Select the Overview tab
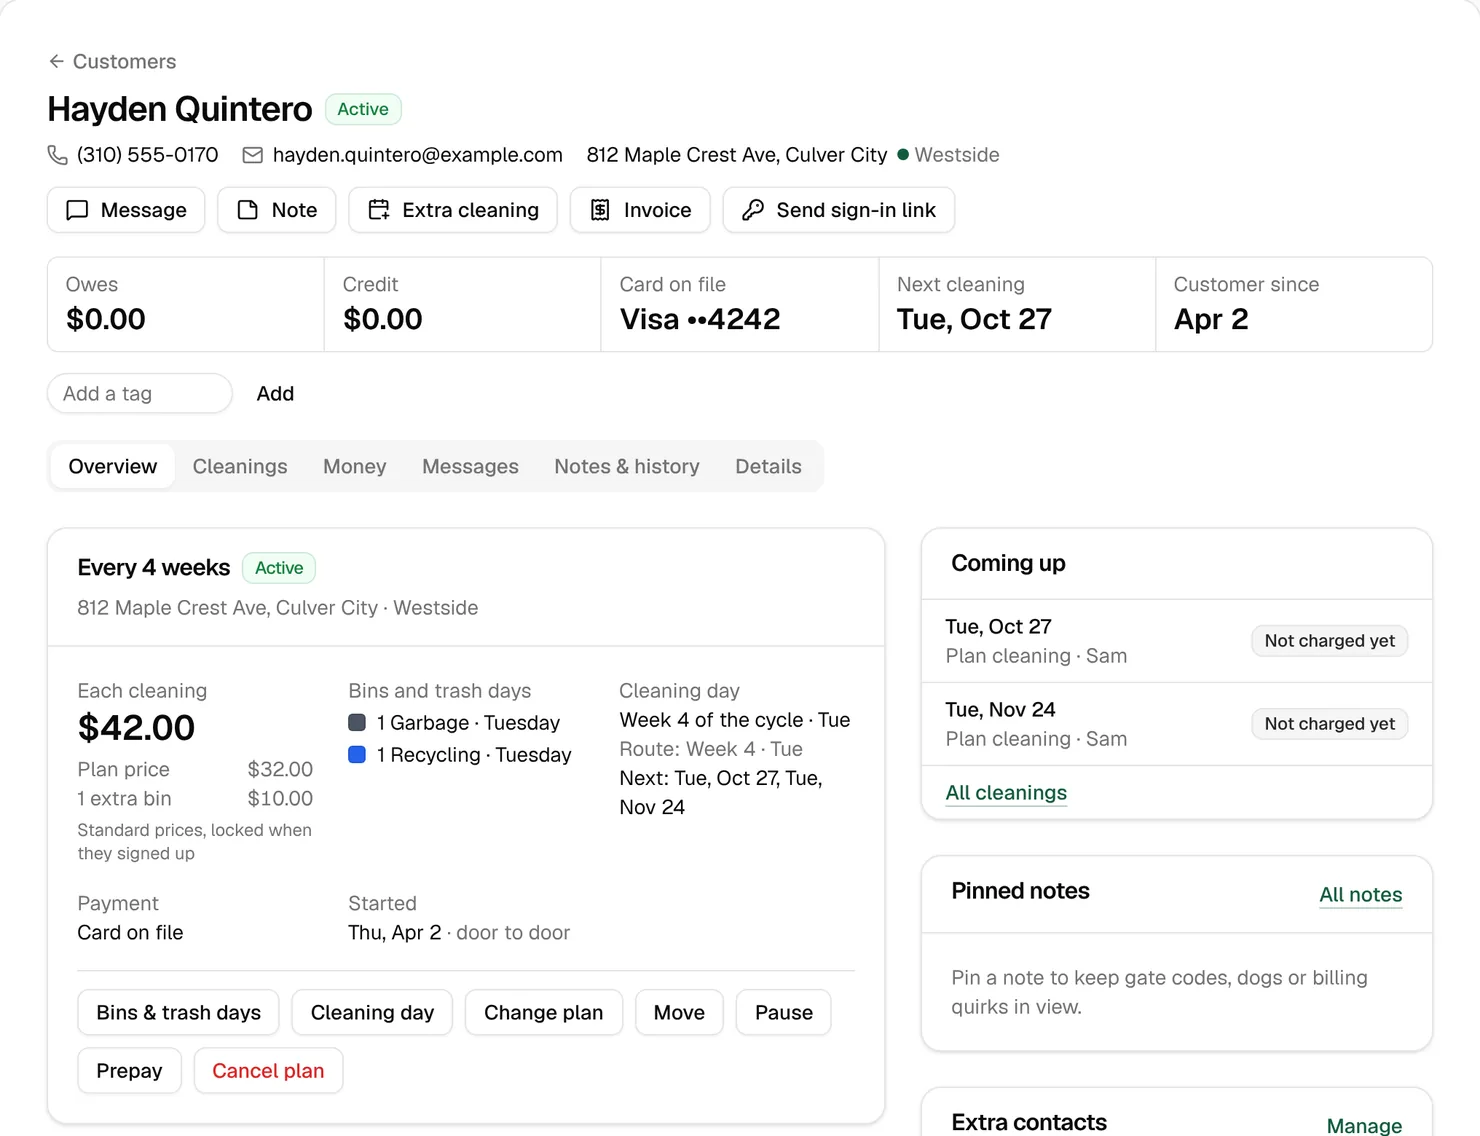 point(113,466)
